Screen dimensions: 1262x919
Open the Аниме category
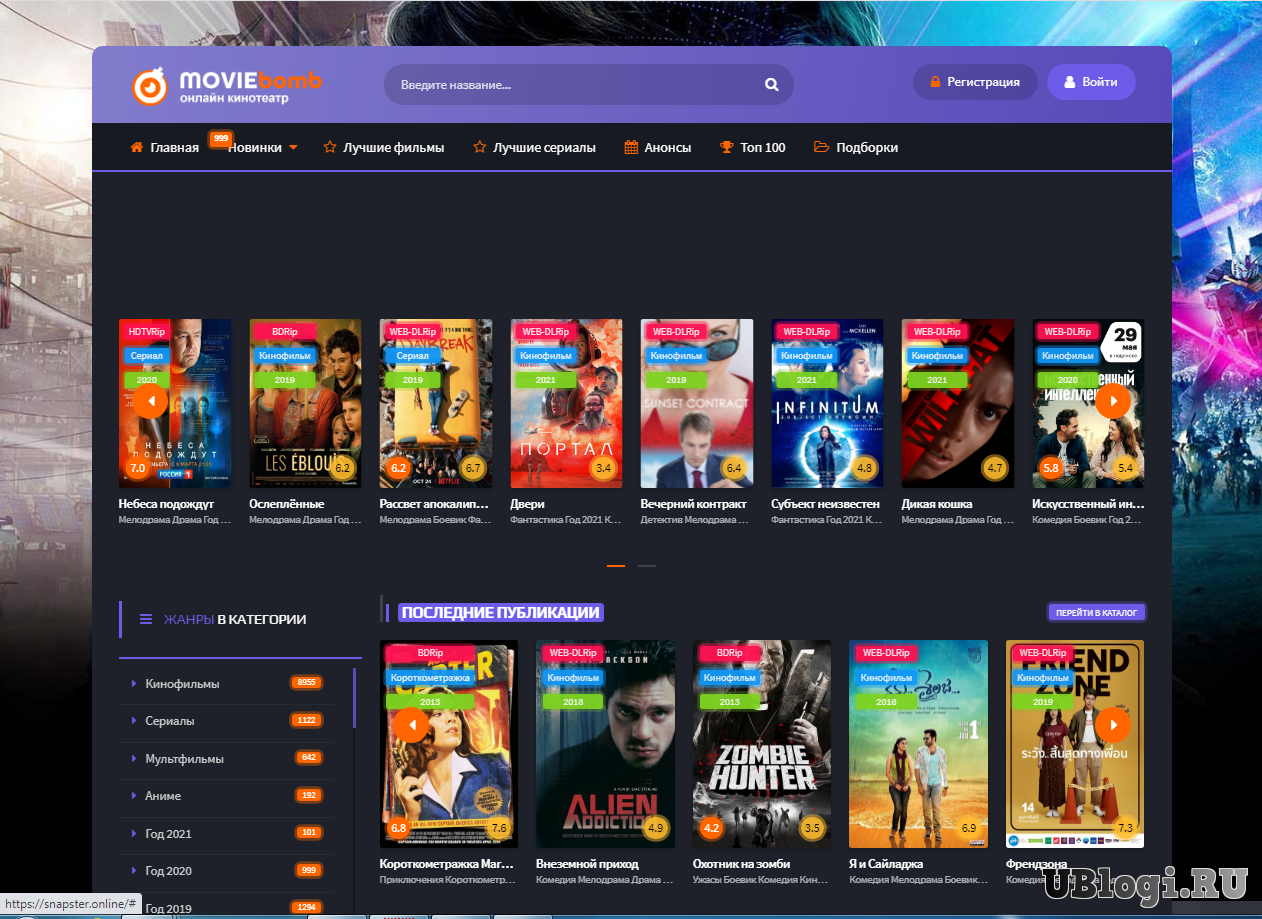point(163,796)
